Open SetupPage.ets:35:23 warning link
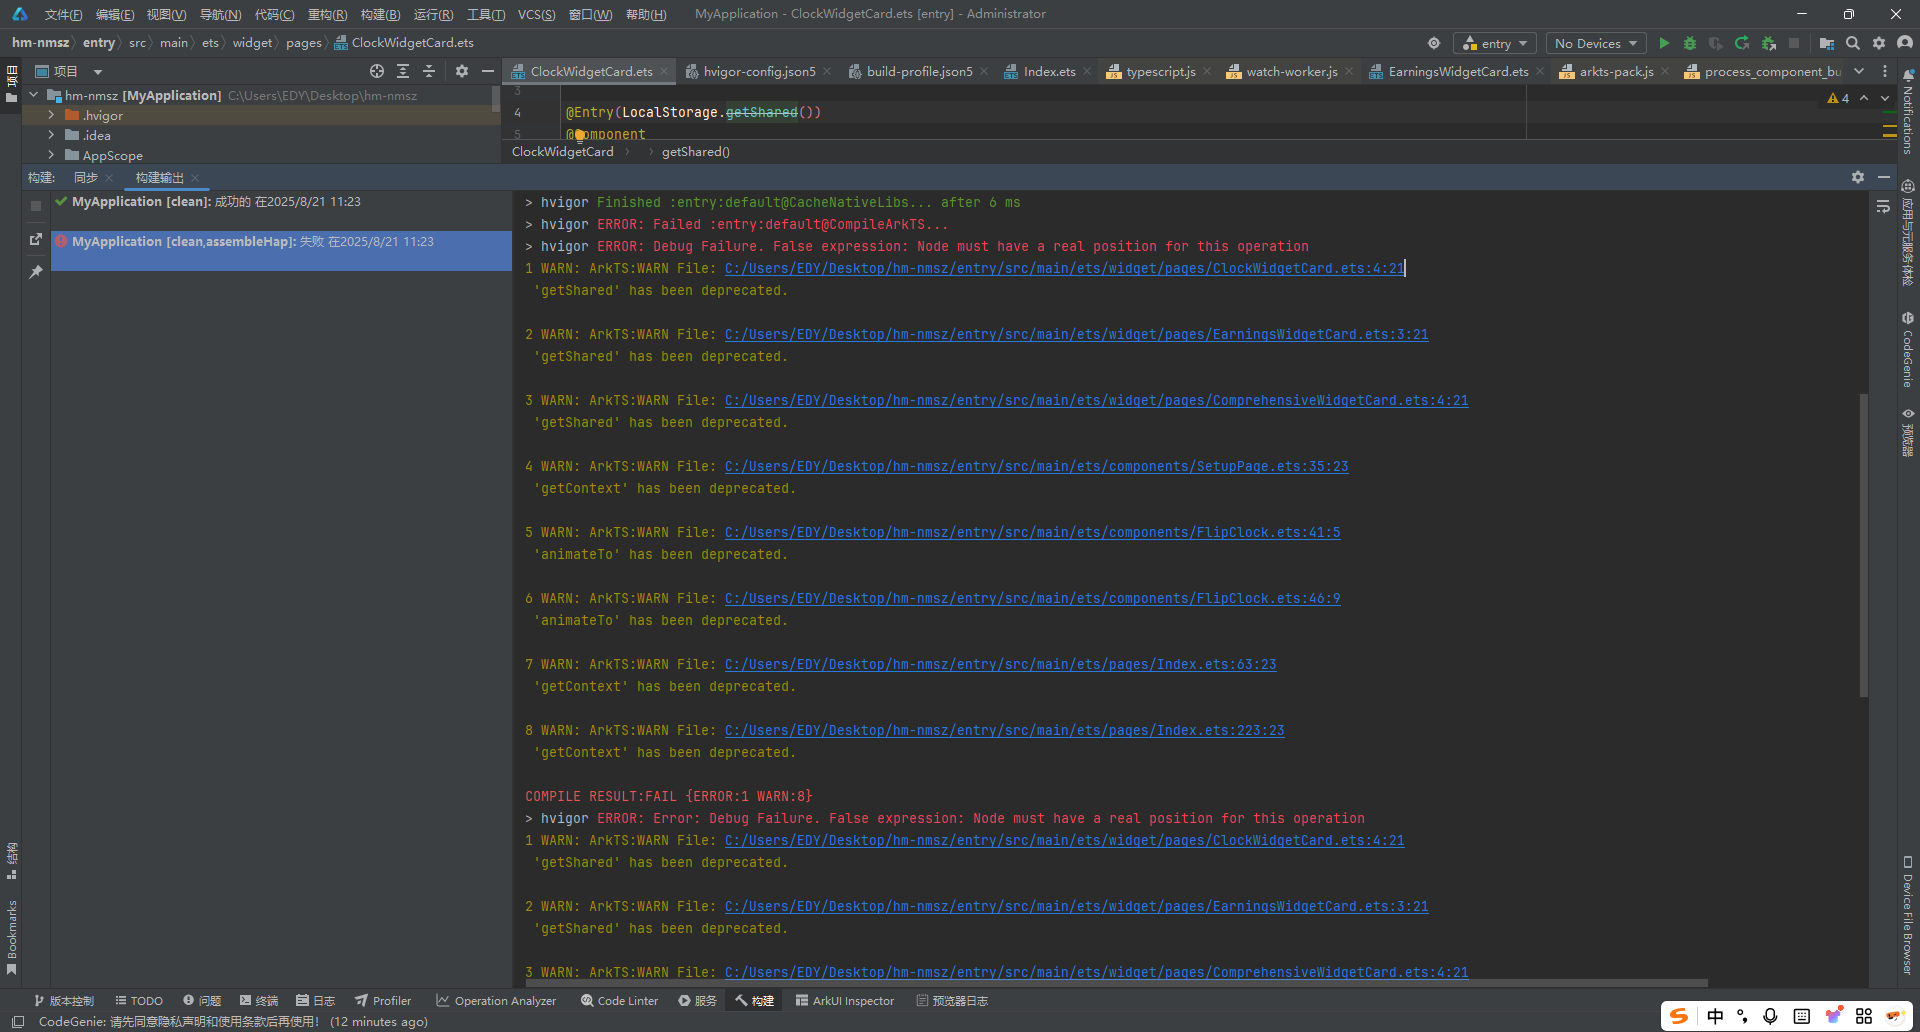Screen dimensions: 1920x1032 [x=1036, y=466]
